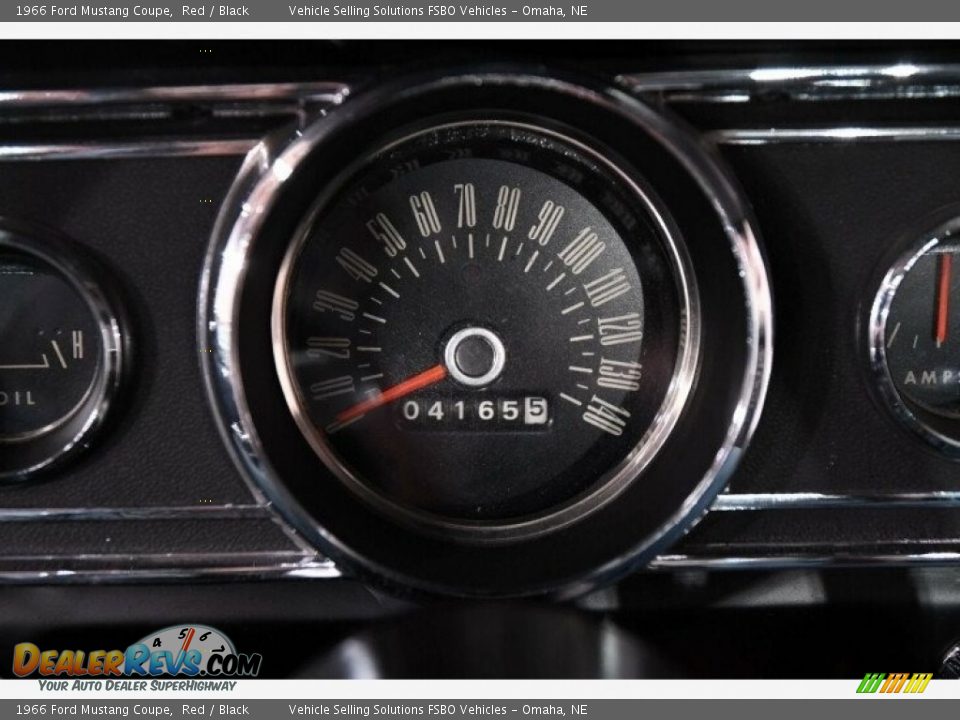The height and width of the screenshot is (720, 960).
Task: Click the 120 mark on the speedometer
Action: pyautogui.click(x=620, y=329)
